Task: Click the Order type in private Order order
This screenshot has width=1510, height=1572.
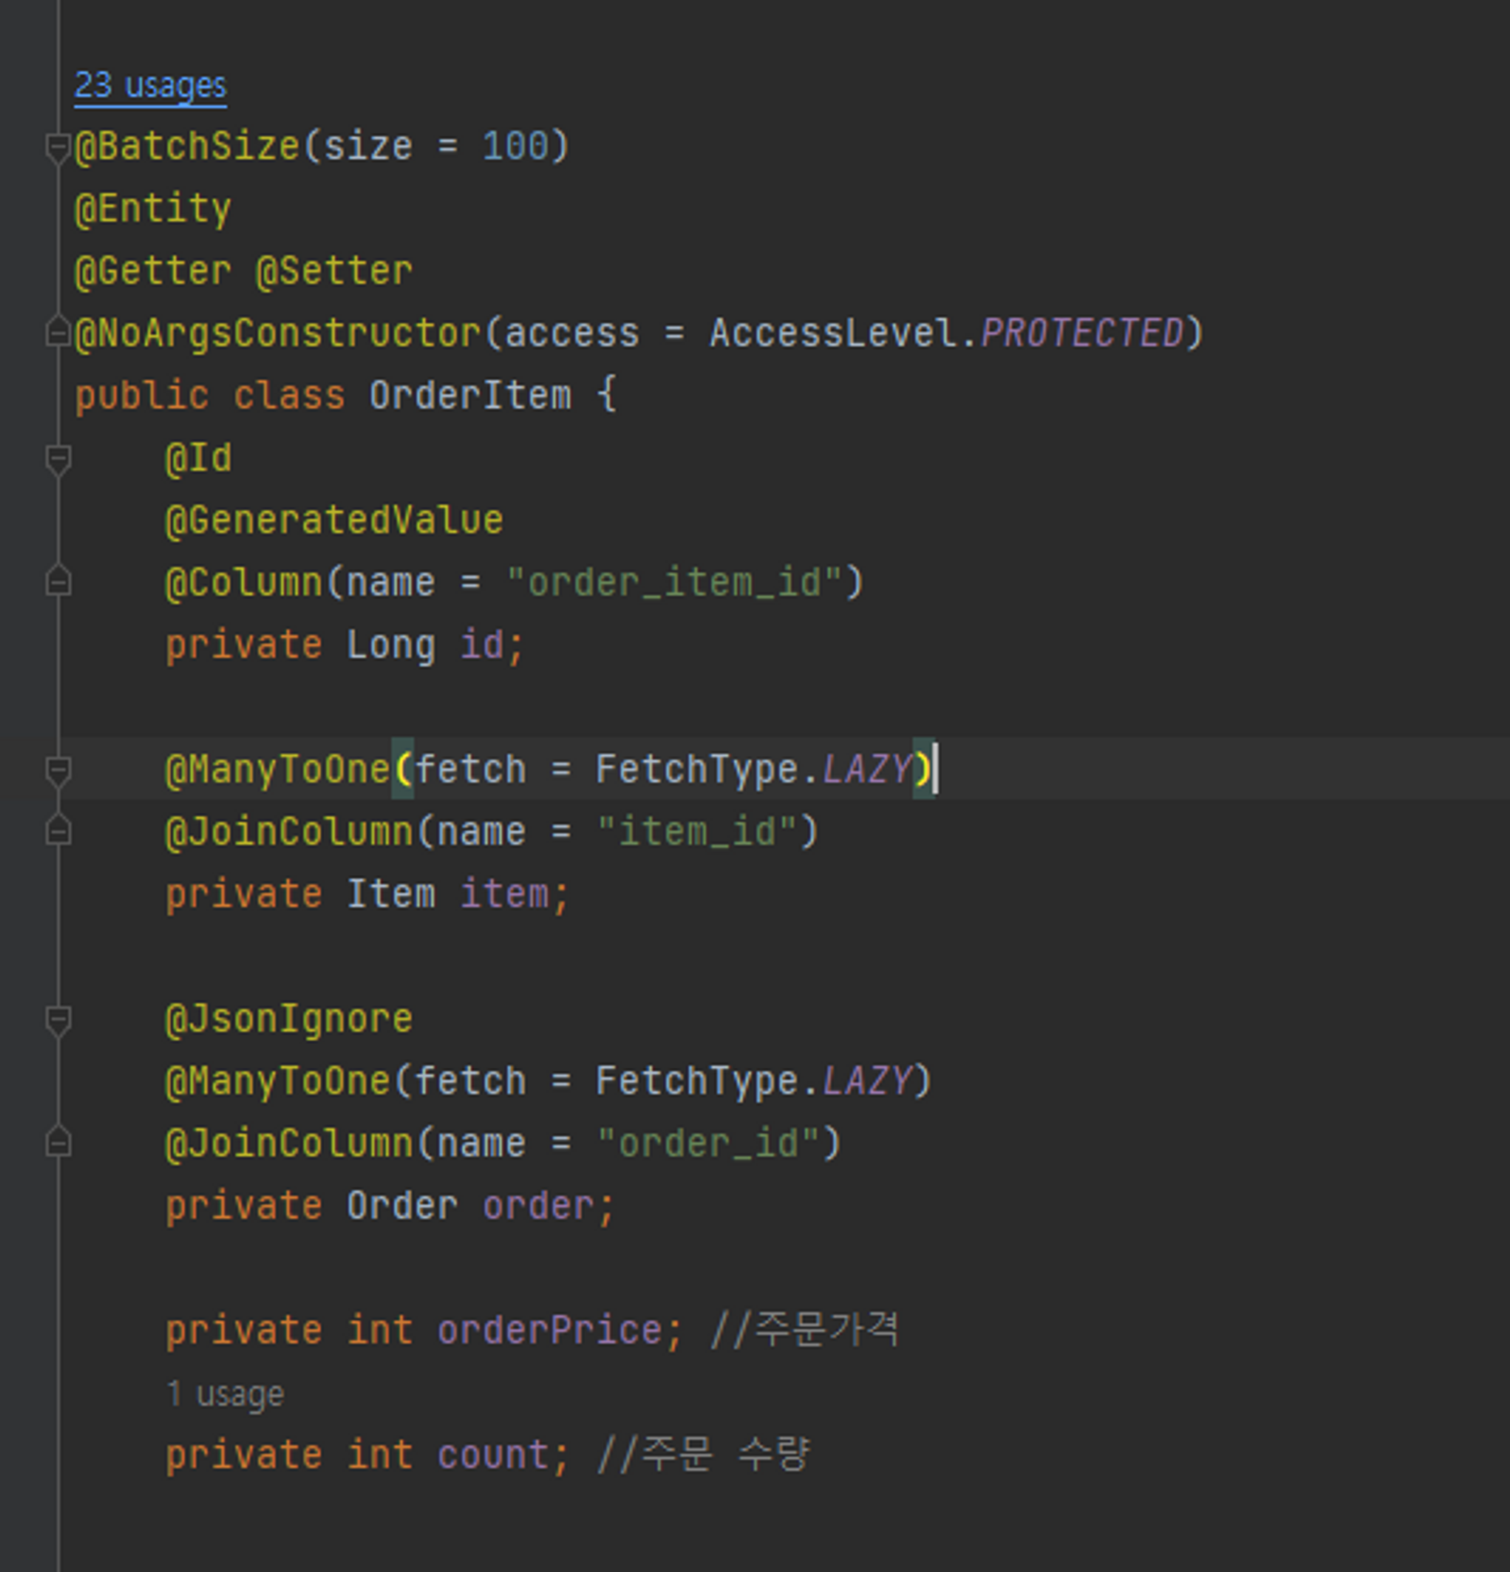Action: [x=402, y=1206]
